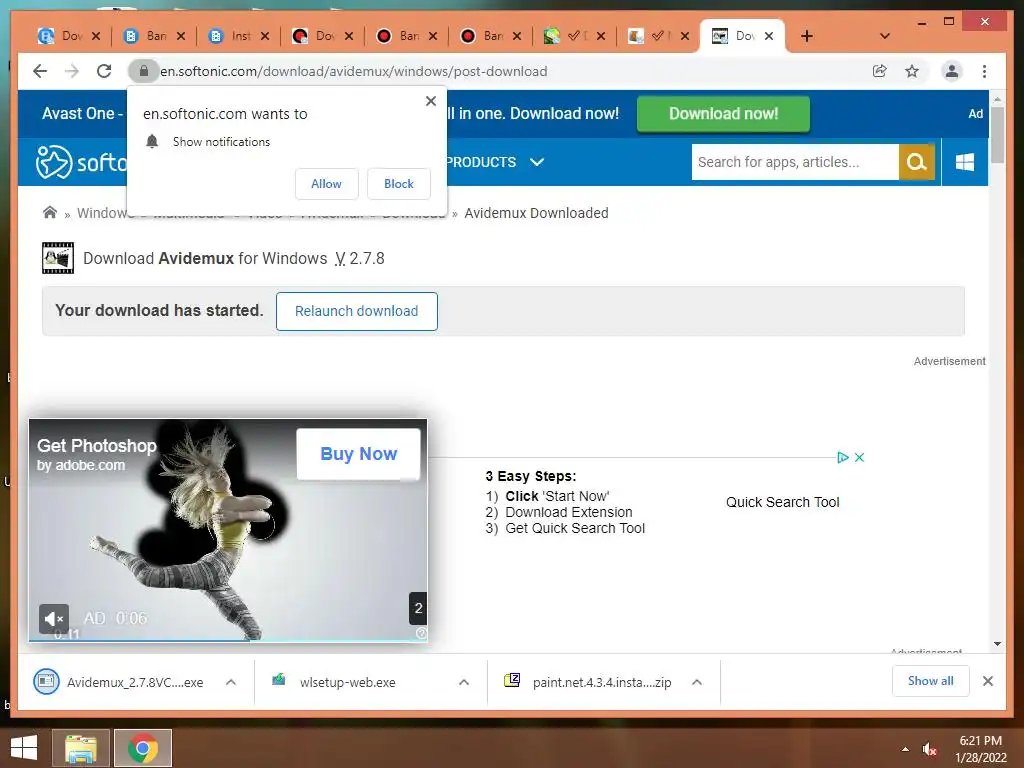Click the orange search magnifier button
Image resolution: width=1024 pixels, height=768 pixels.
916,162
